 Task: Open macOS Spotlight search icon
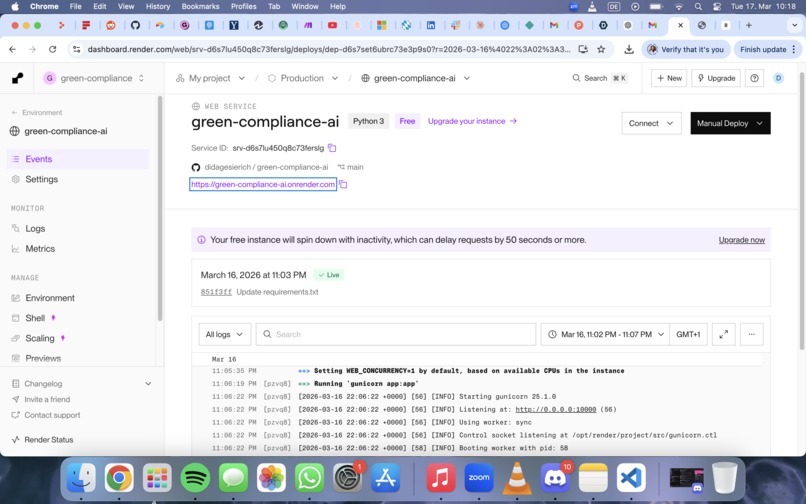[698, 7]
